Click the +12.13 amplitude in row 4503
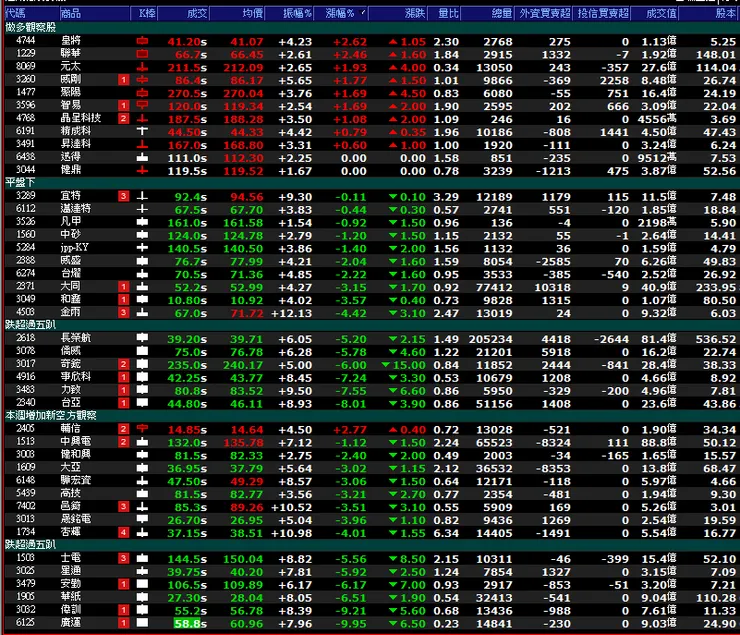Image resolution: width=740 pixels, height=635 pixels. click(292, 313)
